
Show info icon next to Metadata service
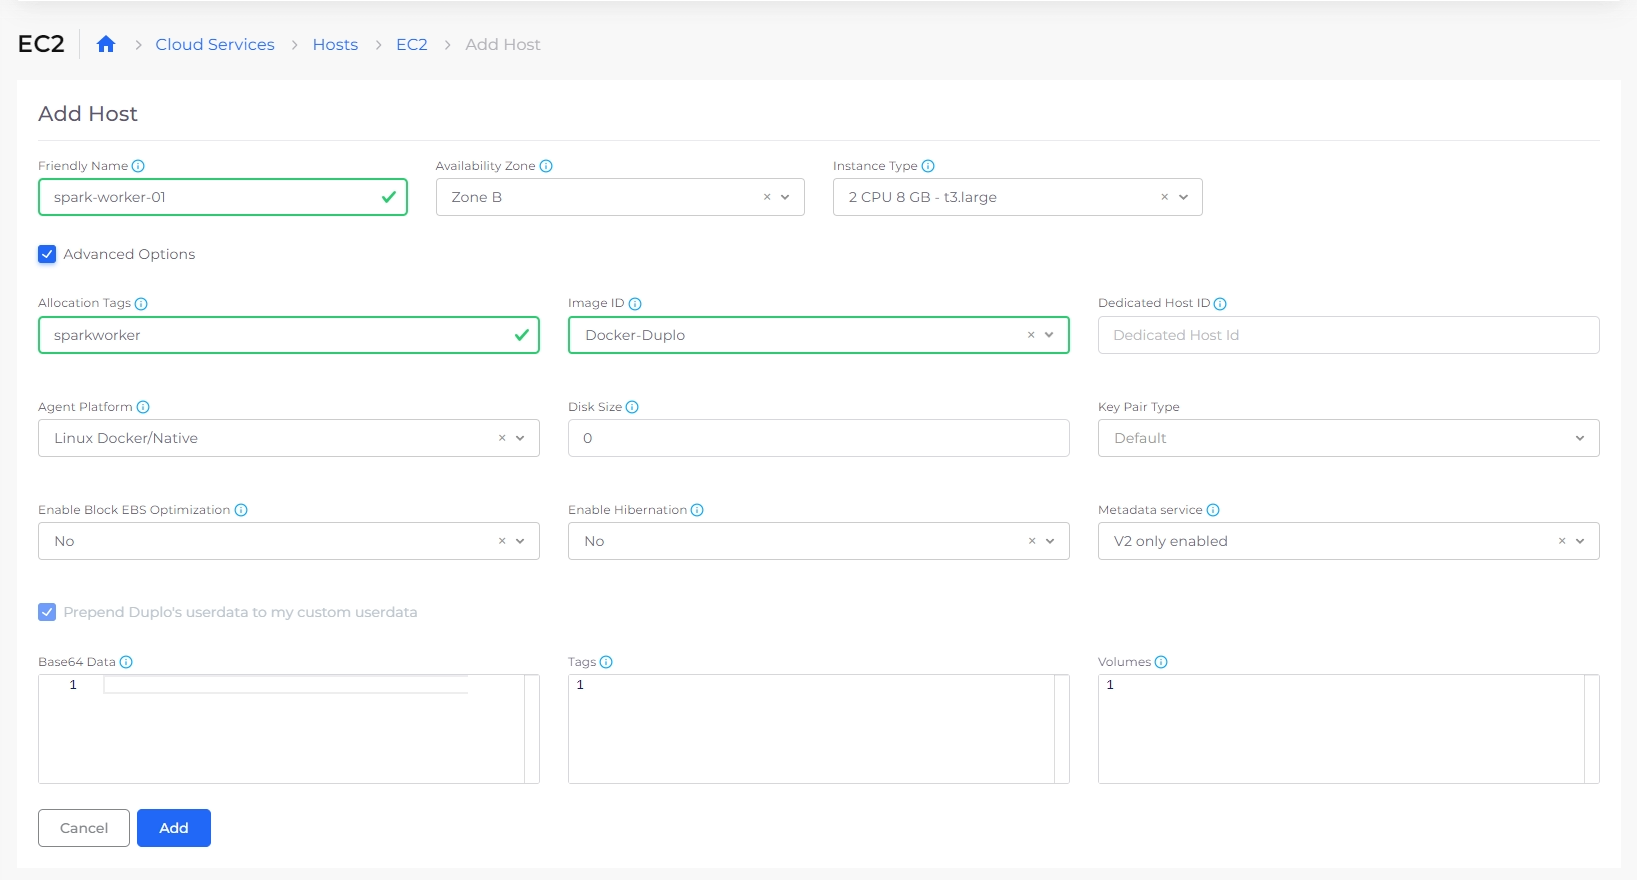[1213, 510]
